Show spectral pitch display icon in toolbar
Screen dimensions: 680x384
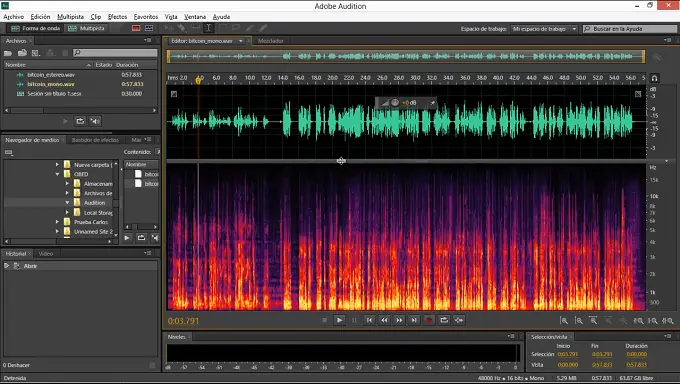click(x=149, y=28)
